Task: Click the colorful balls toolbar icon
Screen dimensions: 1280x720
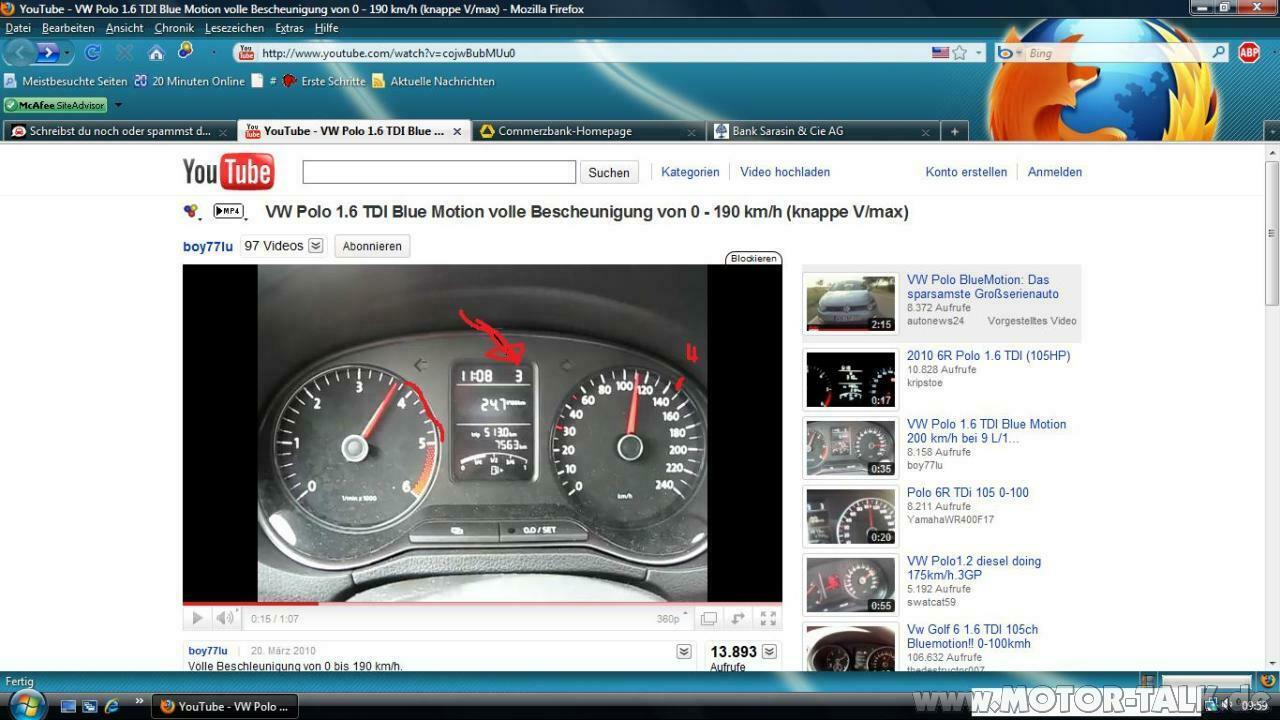Action: 186,50
